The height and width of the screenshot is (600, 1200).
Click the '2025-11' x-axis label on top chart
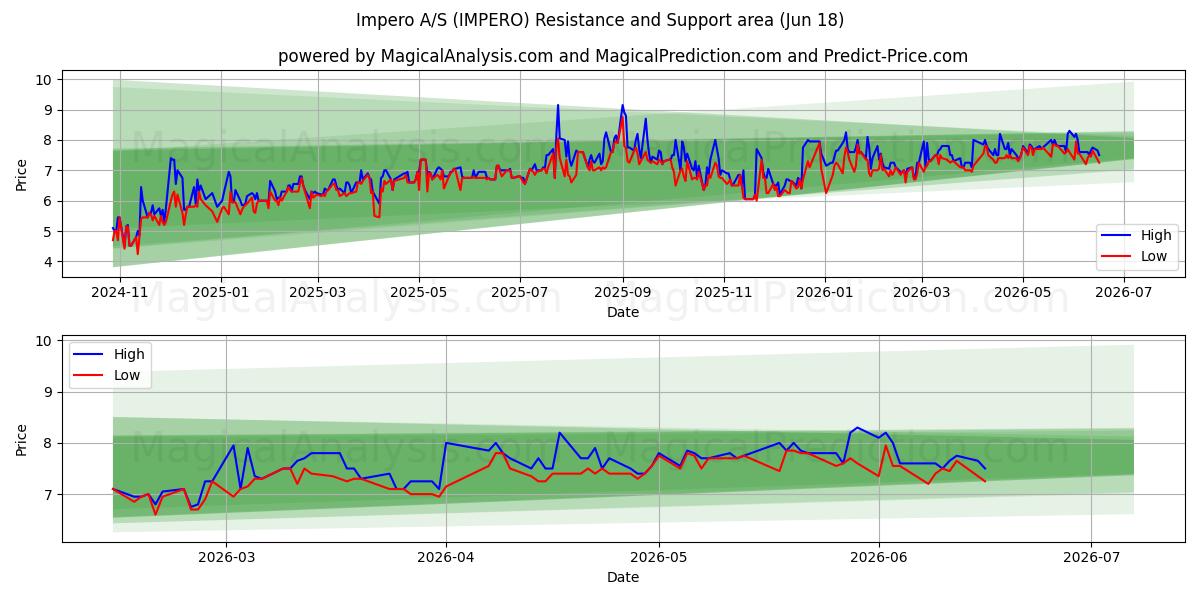tap(723, 294)
